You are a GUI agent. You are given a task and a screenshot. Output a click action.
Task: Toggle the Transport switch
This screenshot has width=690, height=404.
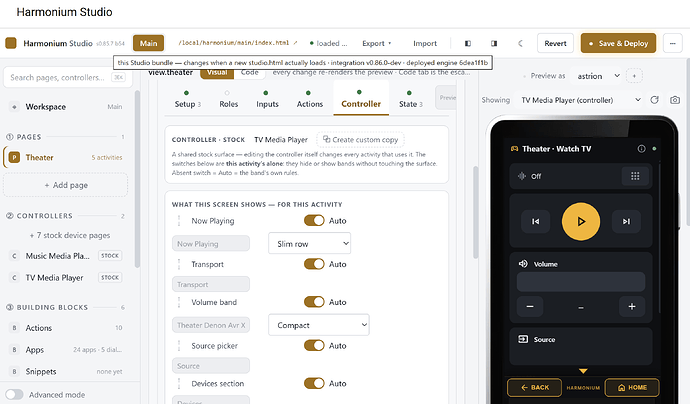coord(314,264)
